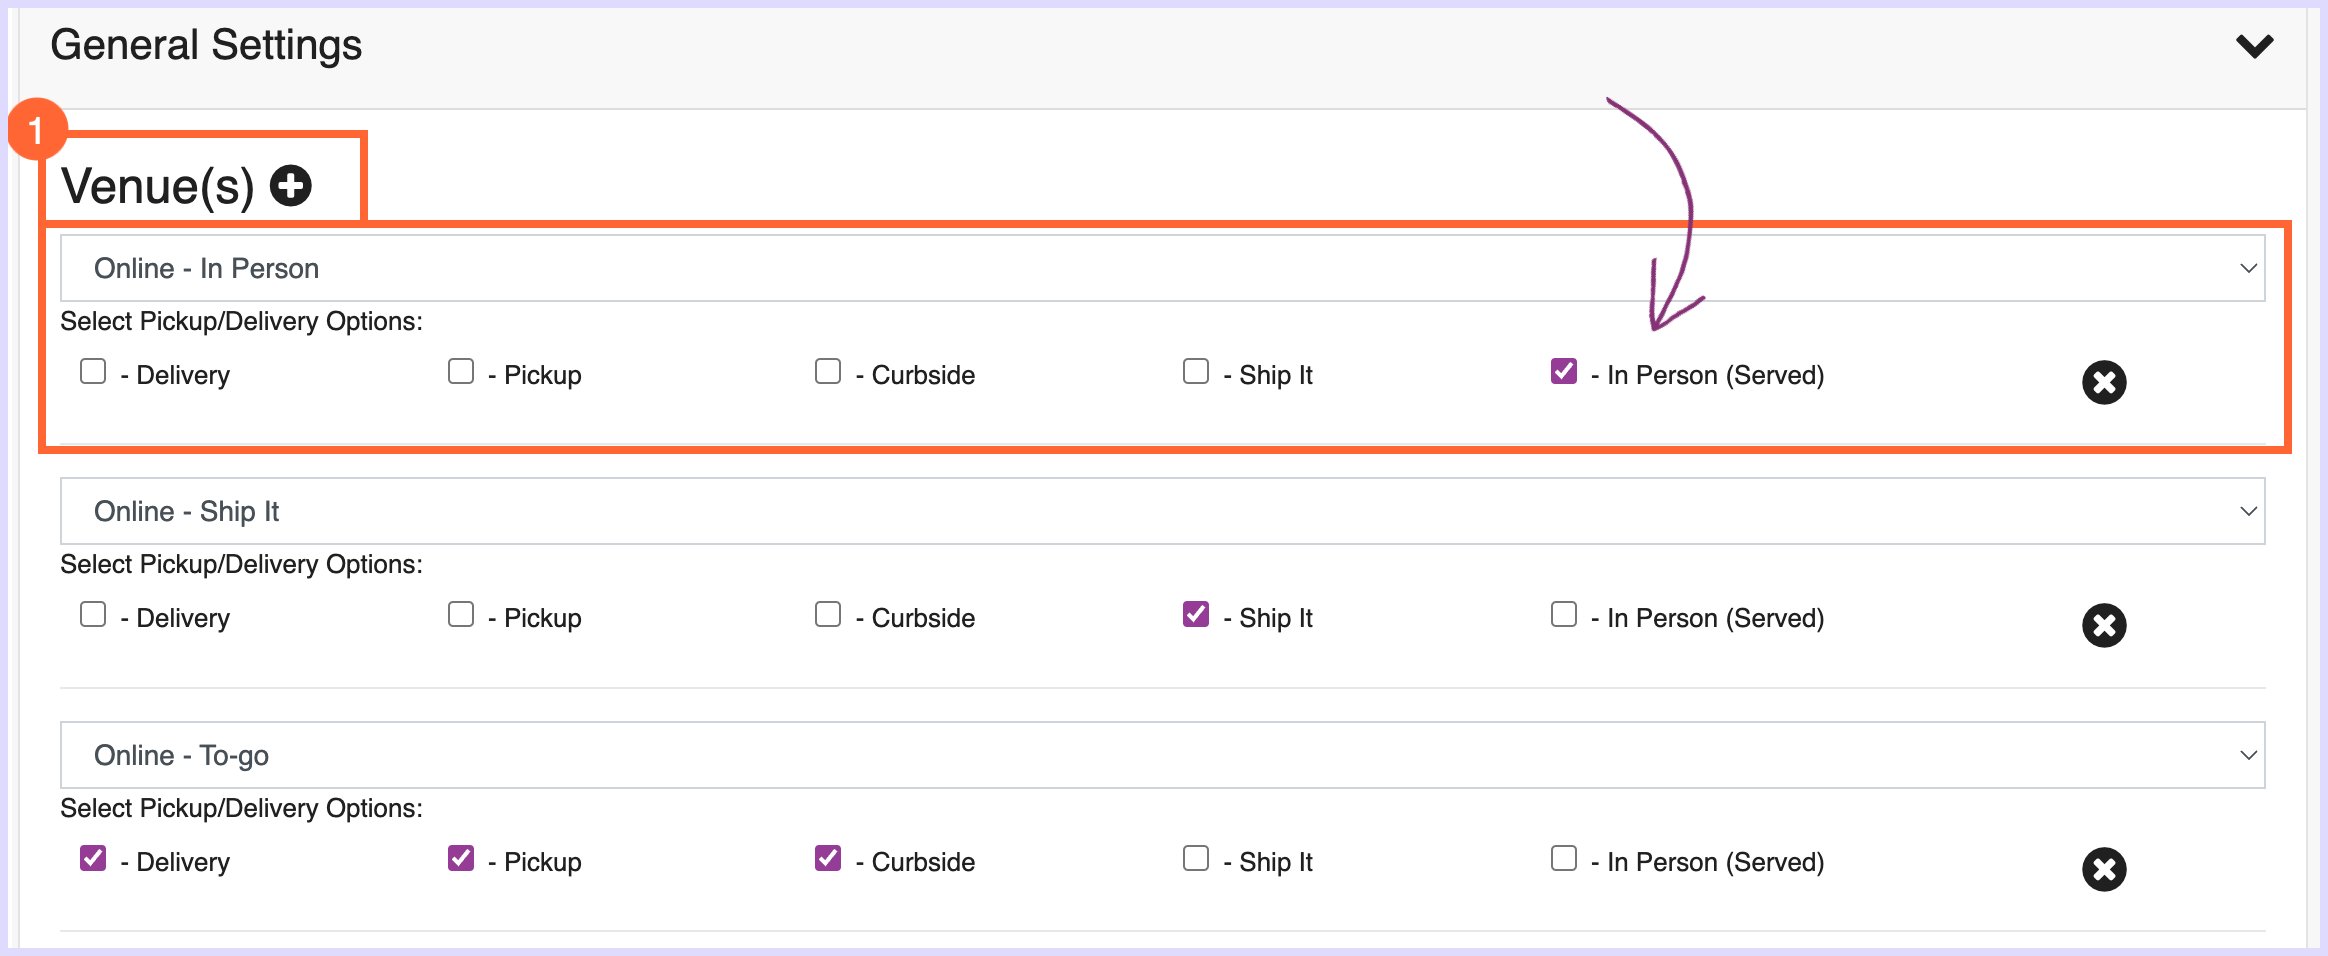Click the General Settings header title
This screenshot has width=2328, height=956.
click(x=206, y=46)
